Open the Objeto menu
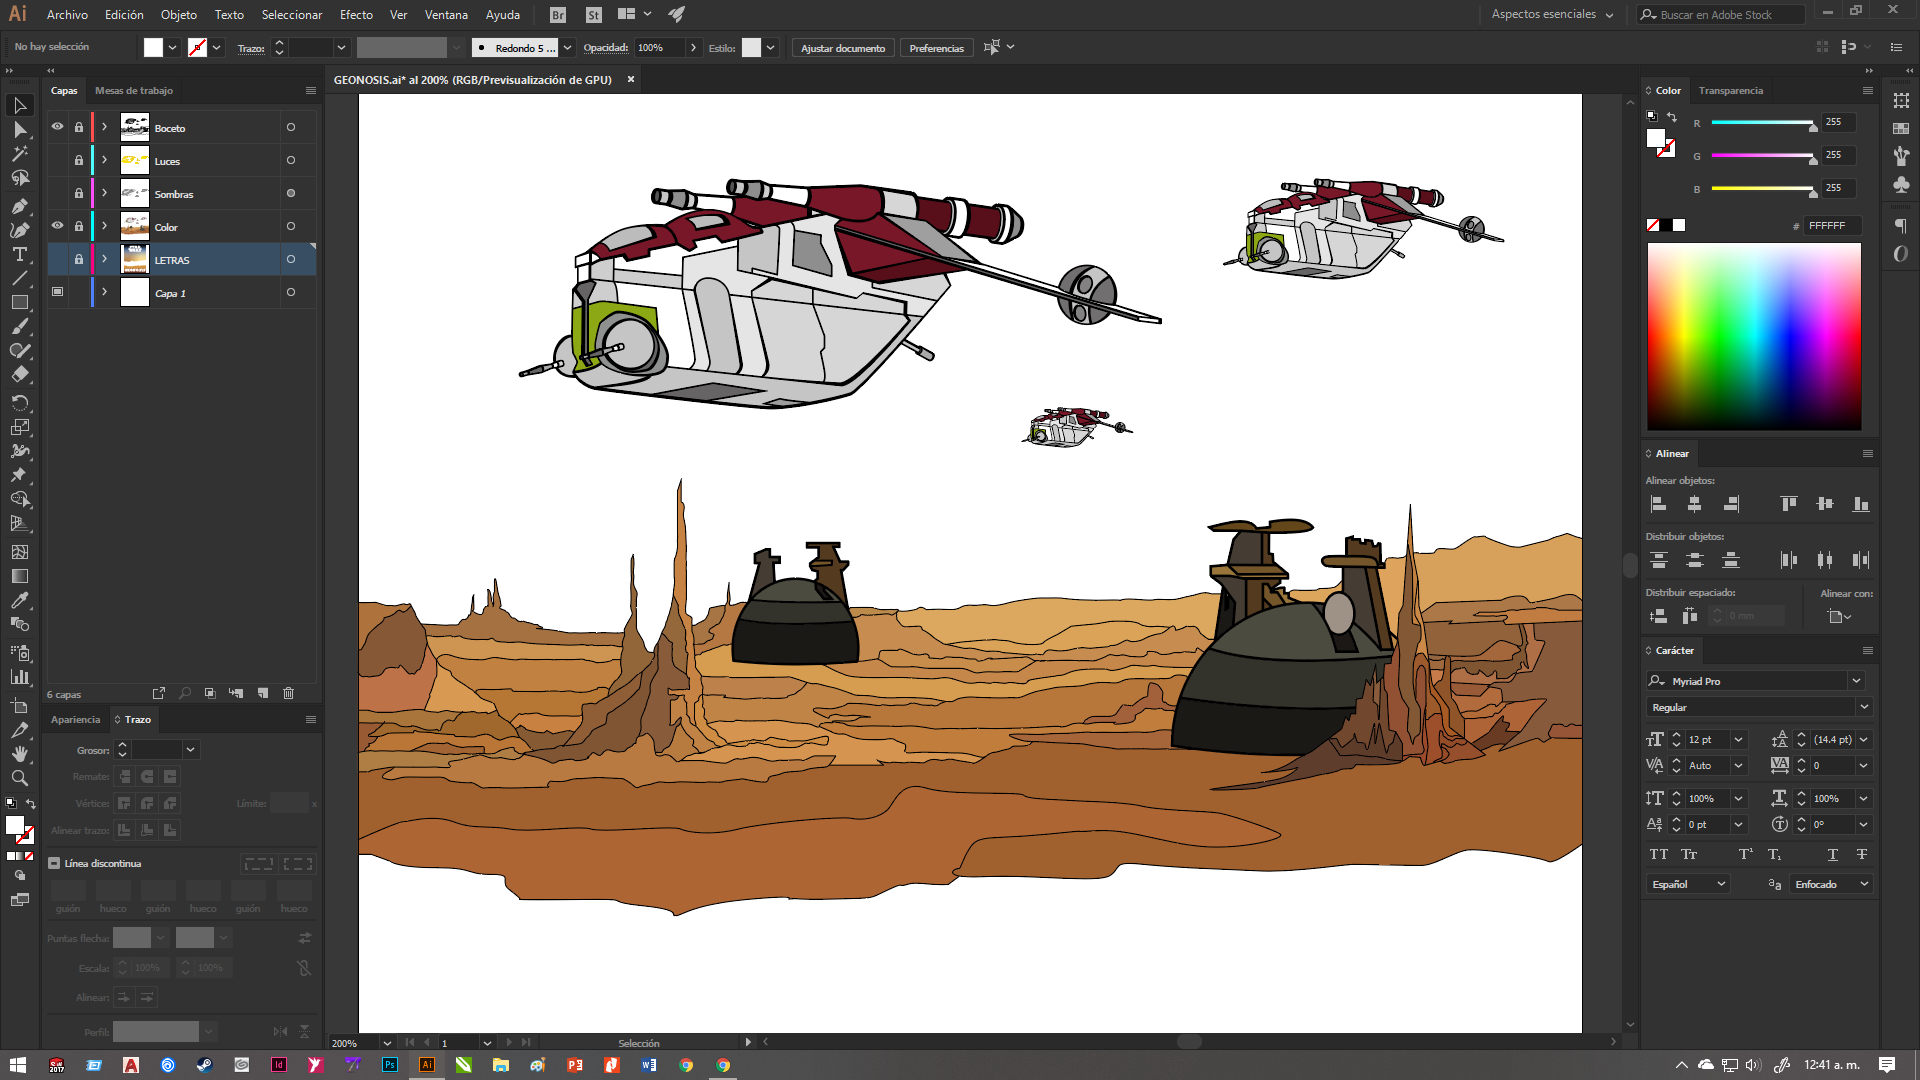The height and width of the screenshot is (1080, 1920). (179, 15)
